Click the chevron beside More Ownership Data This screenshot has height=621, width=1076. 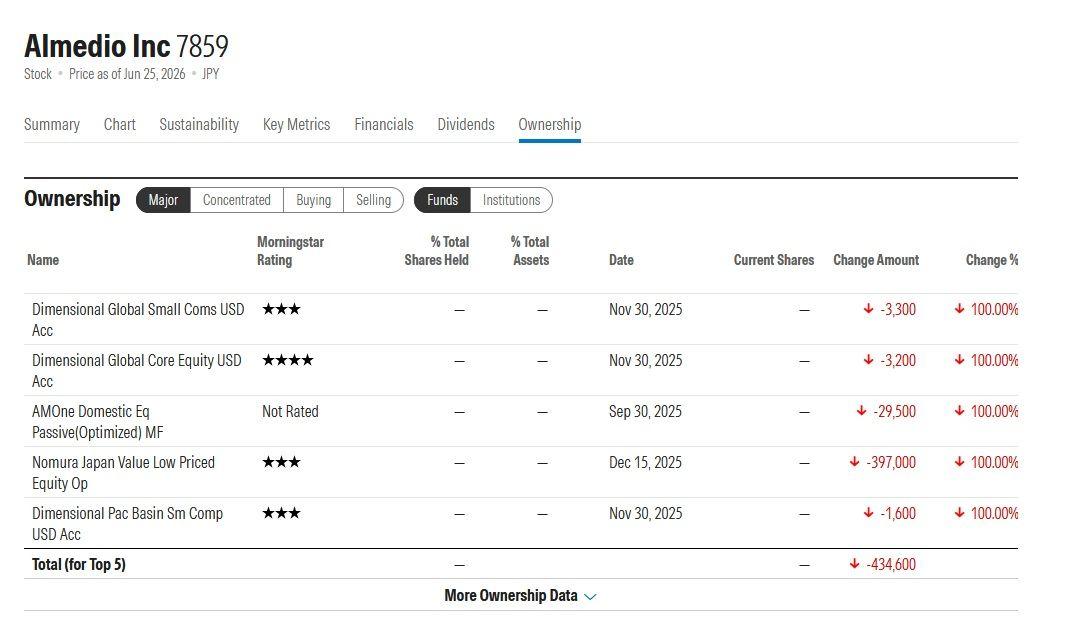(x=590, y=597)
